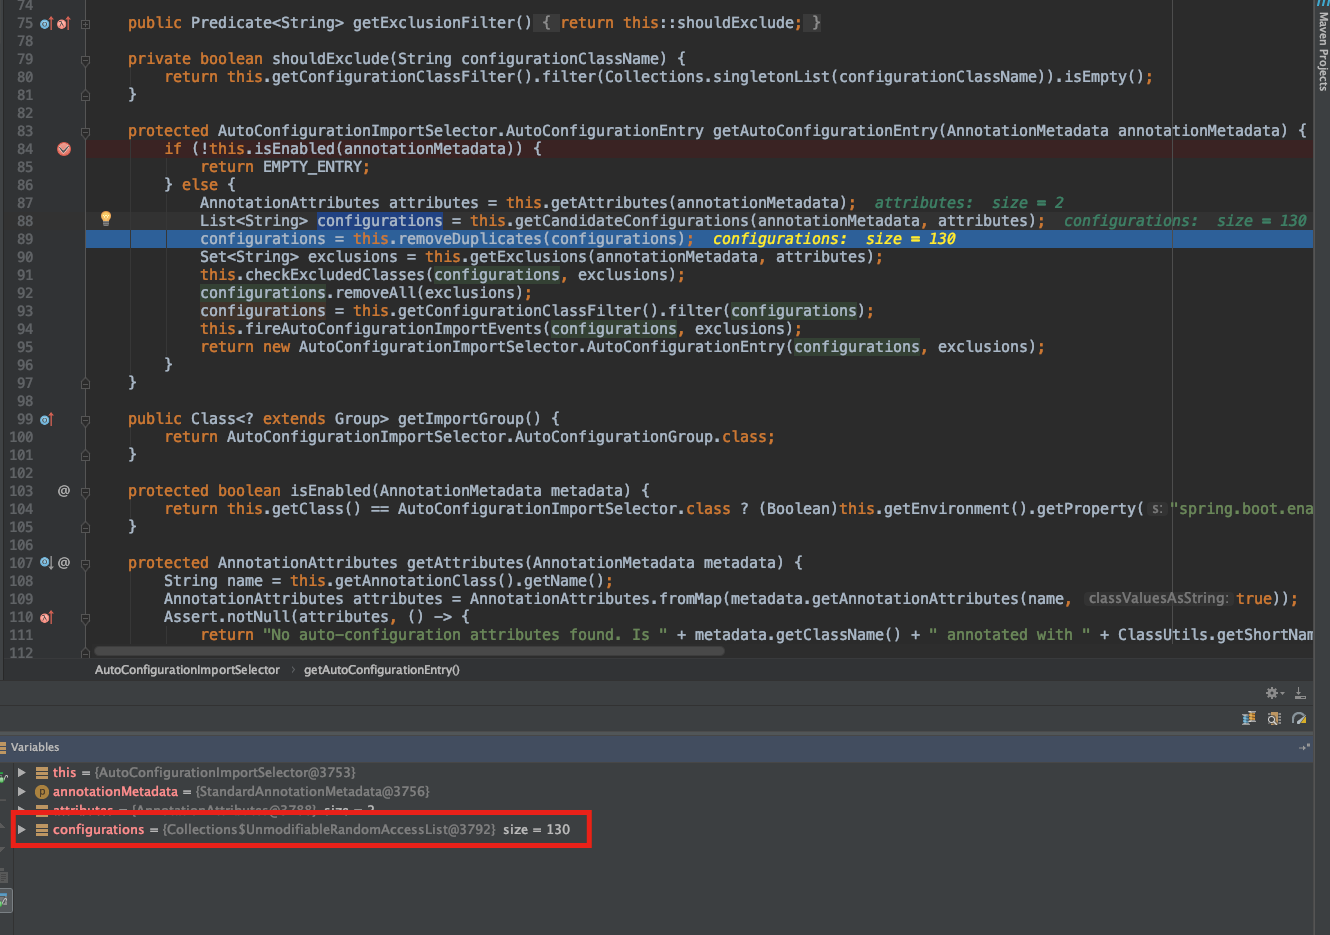The image size is (1330, 935).
Task: Click the blue overridden marker on line 107
Action: (46, 563)
